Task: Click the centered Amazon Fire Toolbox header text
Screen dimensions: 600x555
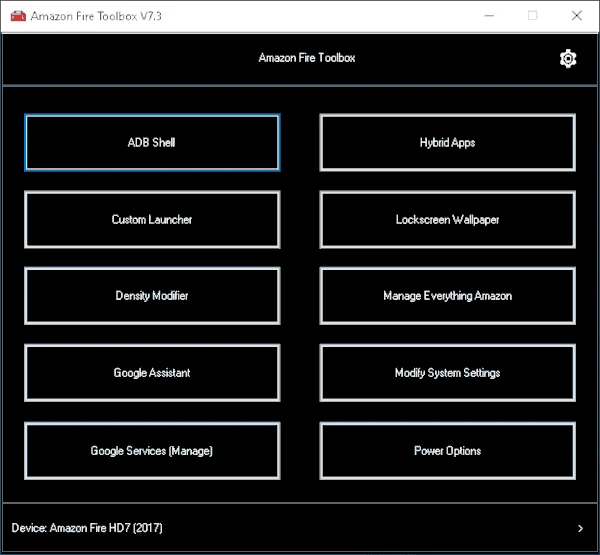Action: click(306, 58)
